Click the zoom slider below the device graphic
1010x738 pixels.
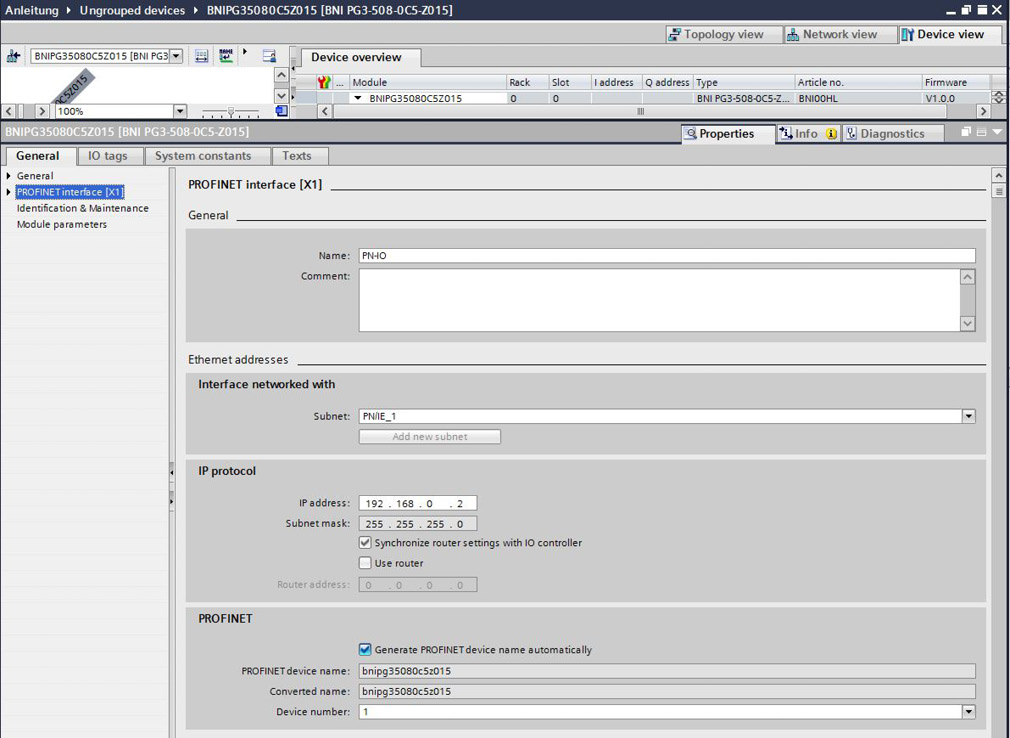(231, 111)
